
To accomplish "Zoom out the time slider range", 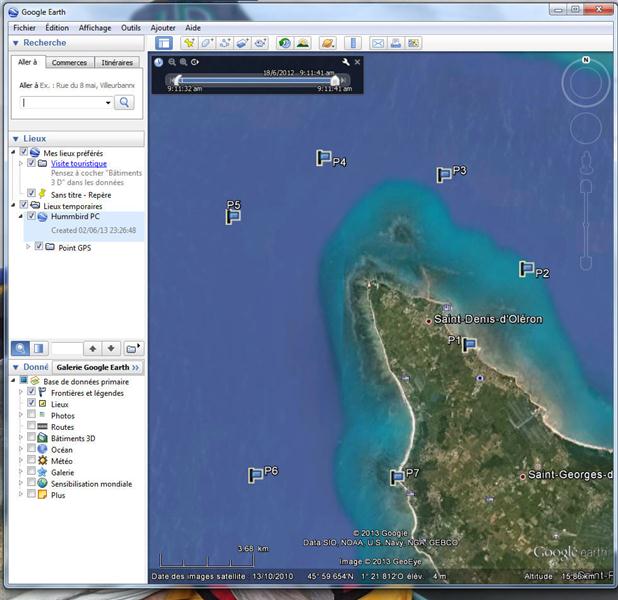I will tap(172, 62).
